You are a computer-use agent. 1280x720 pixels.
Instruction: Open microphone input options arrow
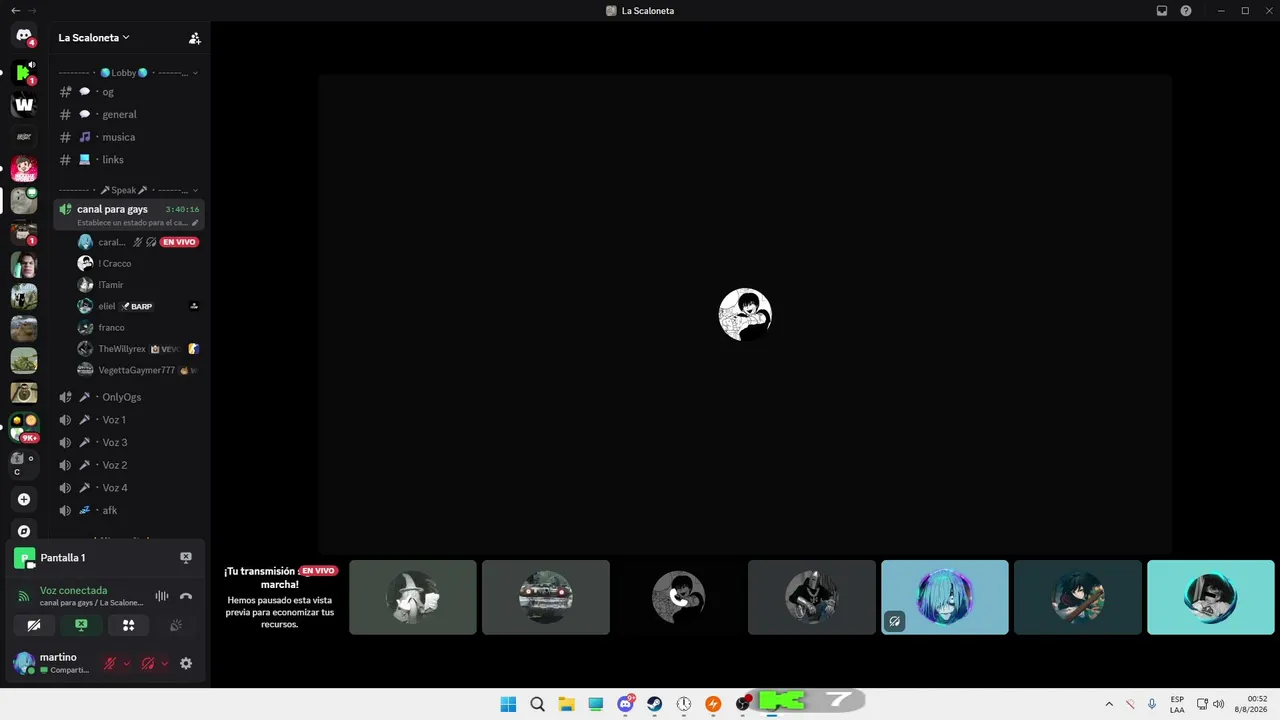[126, 663]
